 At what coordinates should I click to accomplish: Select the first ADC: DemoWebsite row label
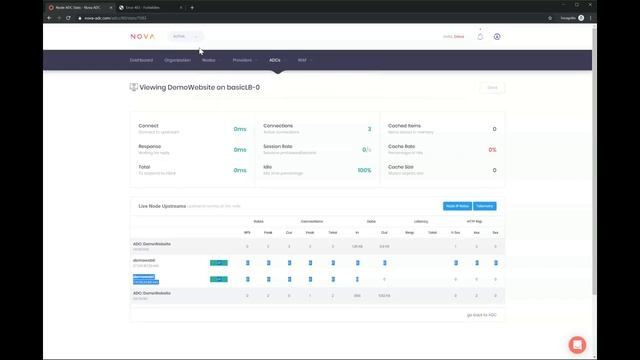click(152, 244)
